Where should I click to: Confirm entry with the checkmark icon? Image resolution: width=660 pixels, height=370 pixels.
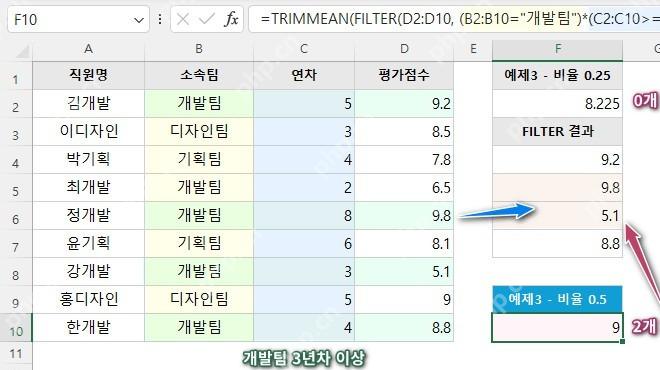point(206,19)
